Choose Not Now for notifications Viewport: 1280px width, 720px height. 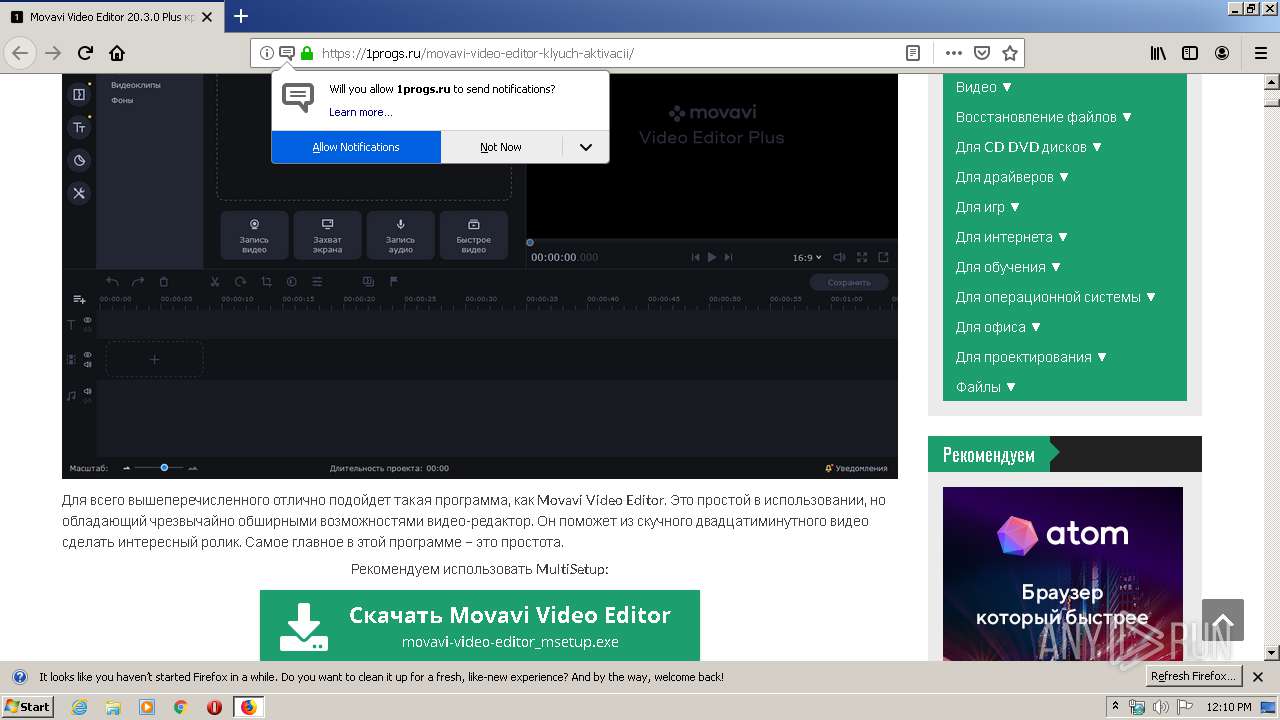click(x=501, y=147)
